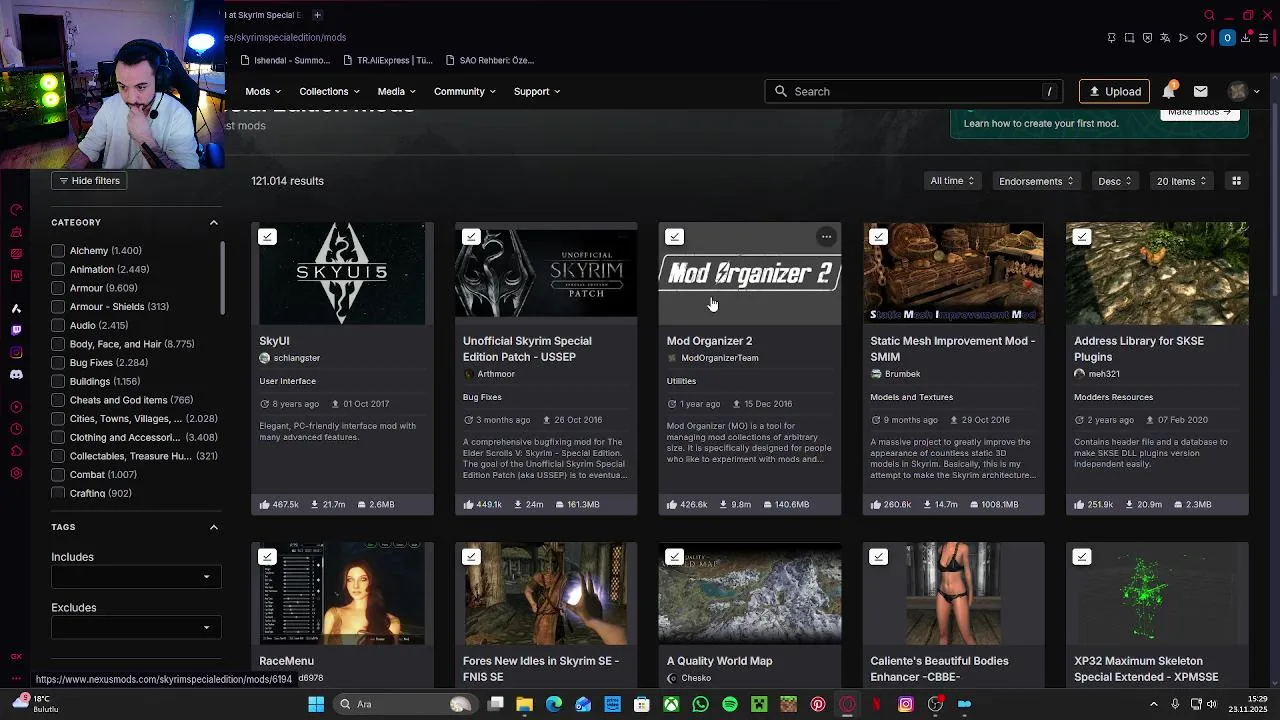Image resolution: width=1280 pixels, height=720 pixels.
Task: Switch results to grid view layout icon
Action: tap(1236, 181)
